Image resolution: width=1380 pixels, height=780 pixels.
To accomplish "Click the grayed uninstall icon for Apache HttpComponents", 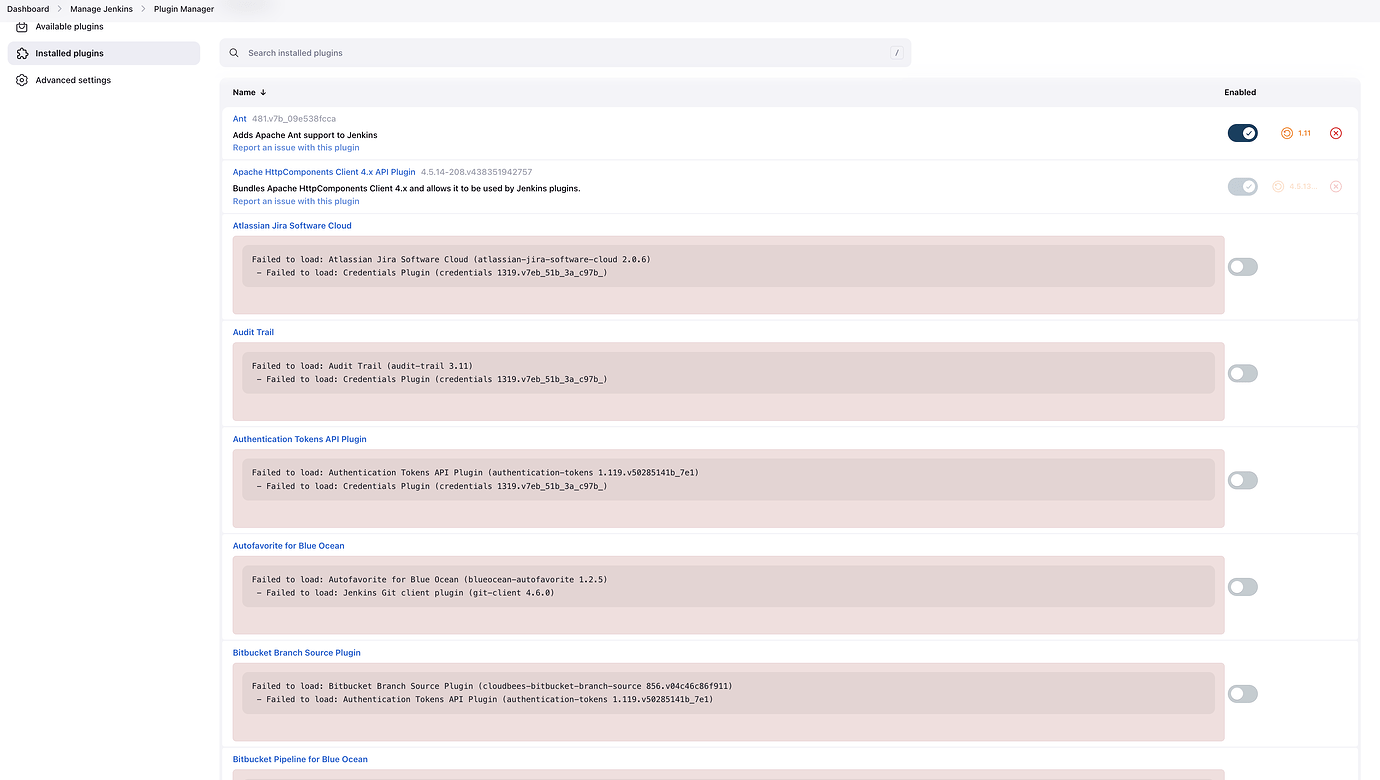I will pyautogui.click(x=1336, y=186).
